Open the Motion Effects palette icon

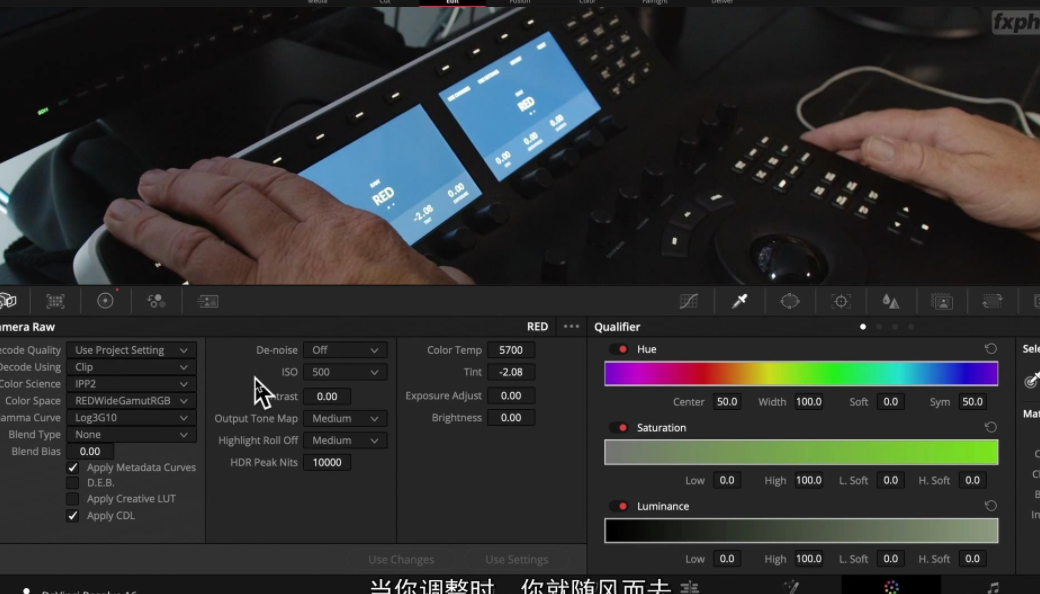point(208,301)
